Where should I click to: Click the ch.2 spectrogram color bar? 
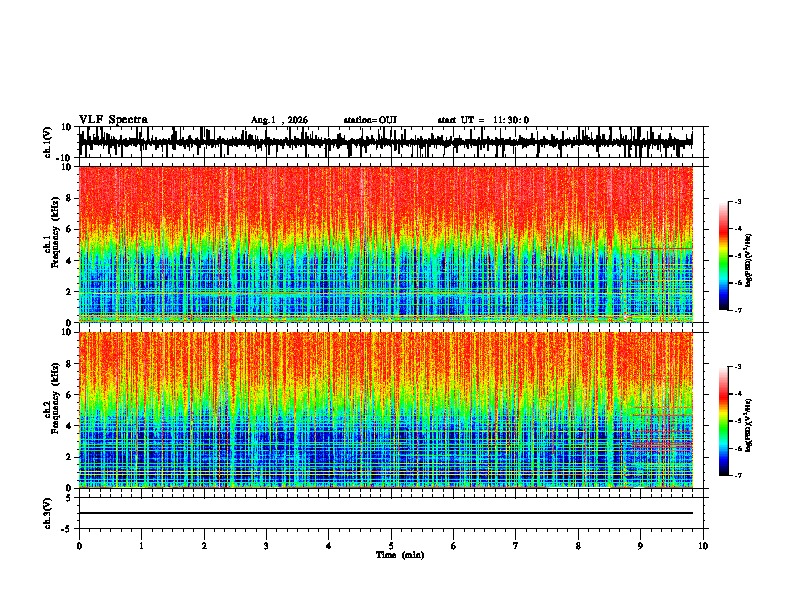tap(723, 421)
